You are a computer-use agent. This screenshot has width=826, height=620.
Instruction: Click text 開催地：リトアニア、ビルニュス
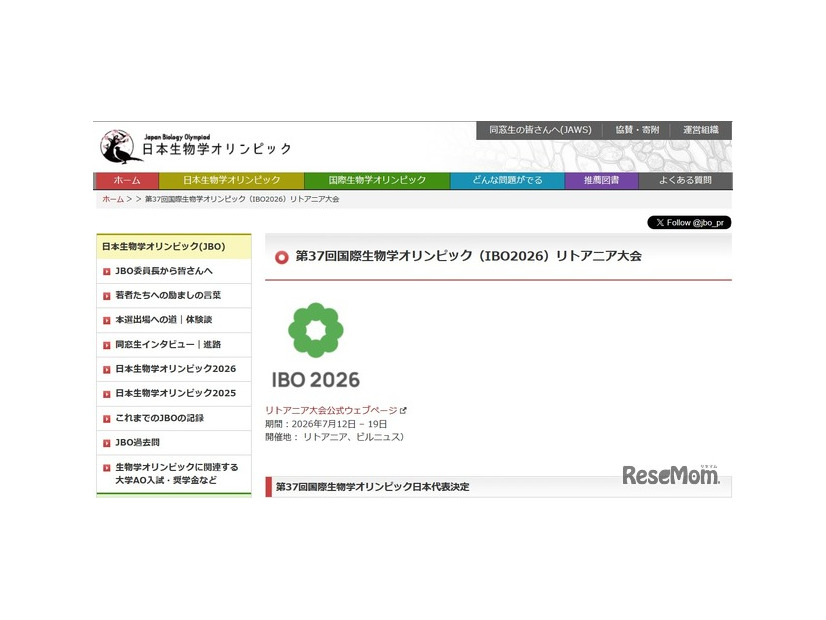click(x=335, y=437)
